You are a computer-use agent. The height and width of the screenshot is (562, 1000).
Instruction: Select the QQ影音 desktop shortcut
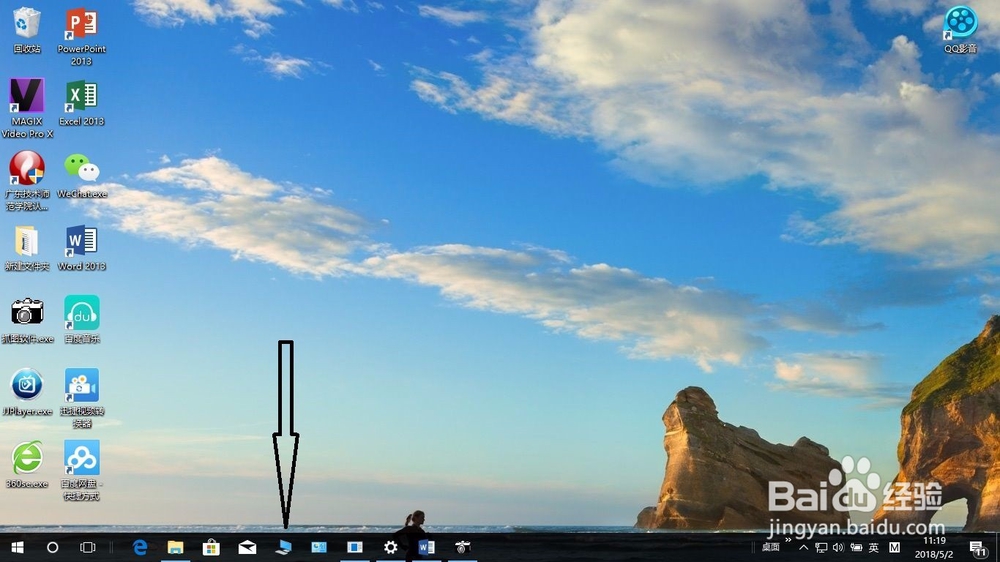pos(960,30)
